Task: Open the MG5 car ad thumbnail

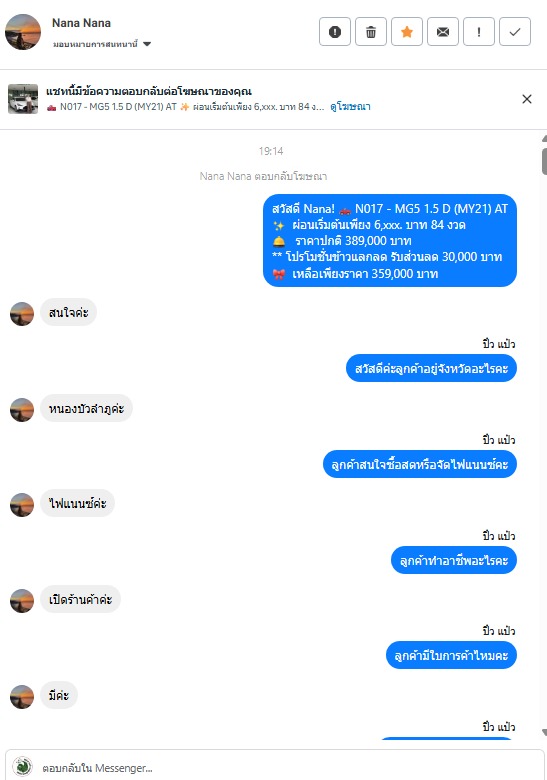Action: 23,99
